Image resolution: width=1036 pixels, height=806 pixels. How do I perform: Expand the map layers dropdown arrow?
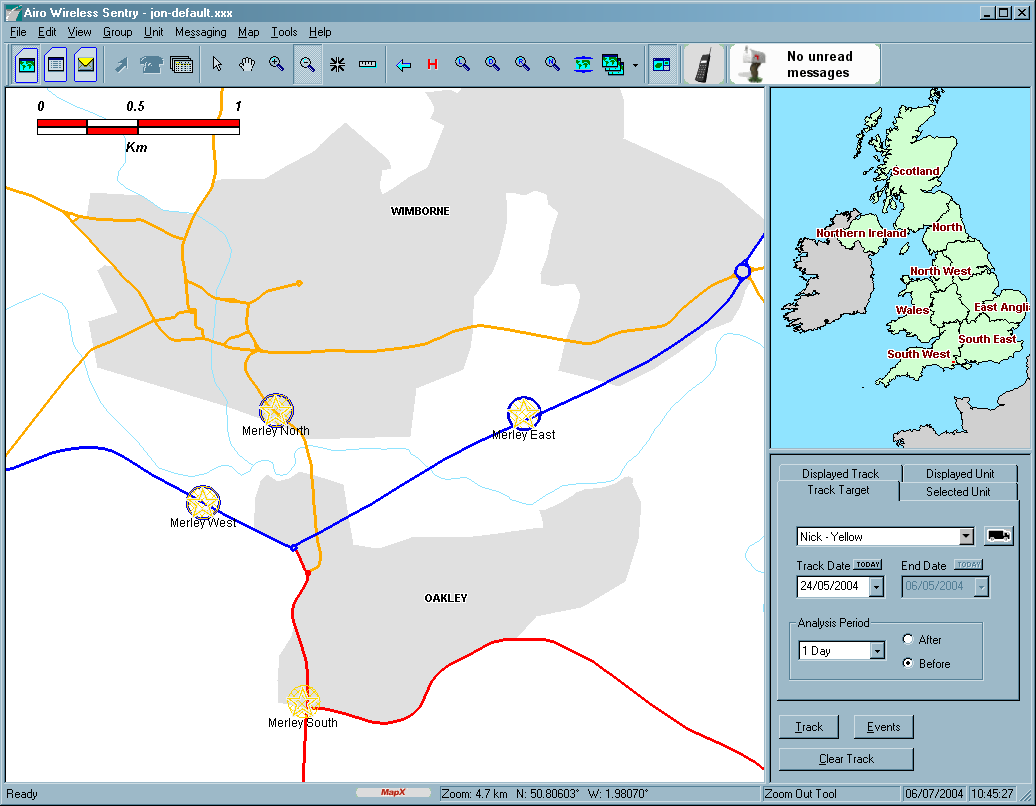click(x=635, y=65)
